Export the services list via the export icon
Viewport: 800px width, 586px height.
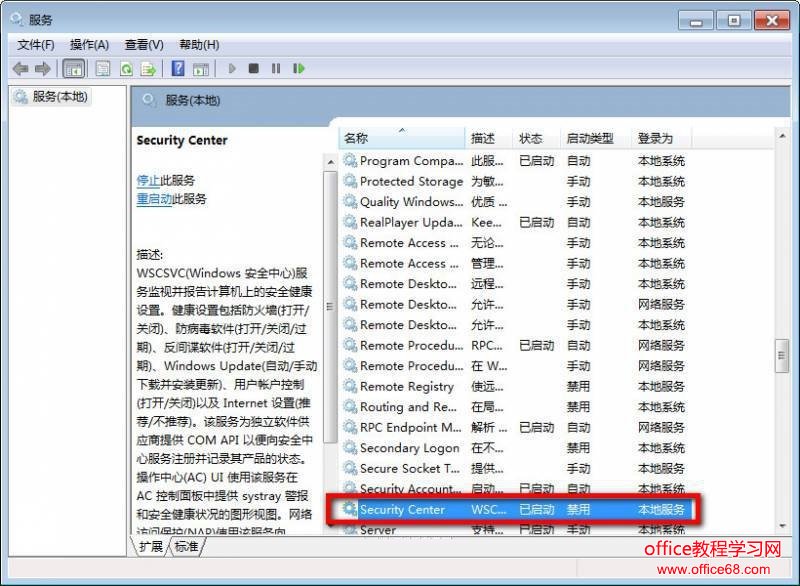click(x=150, y=68)
